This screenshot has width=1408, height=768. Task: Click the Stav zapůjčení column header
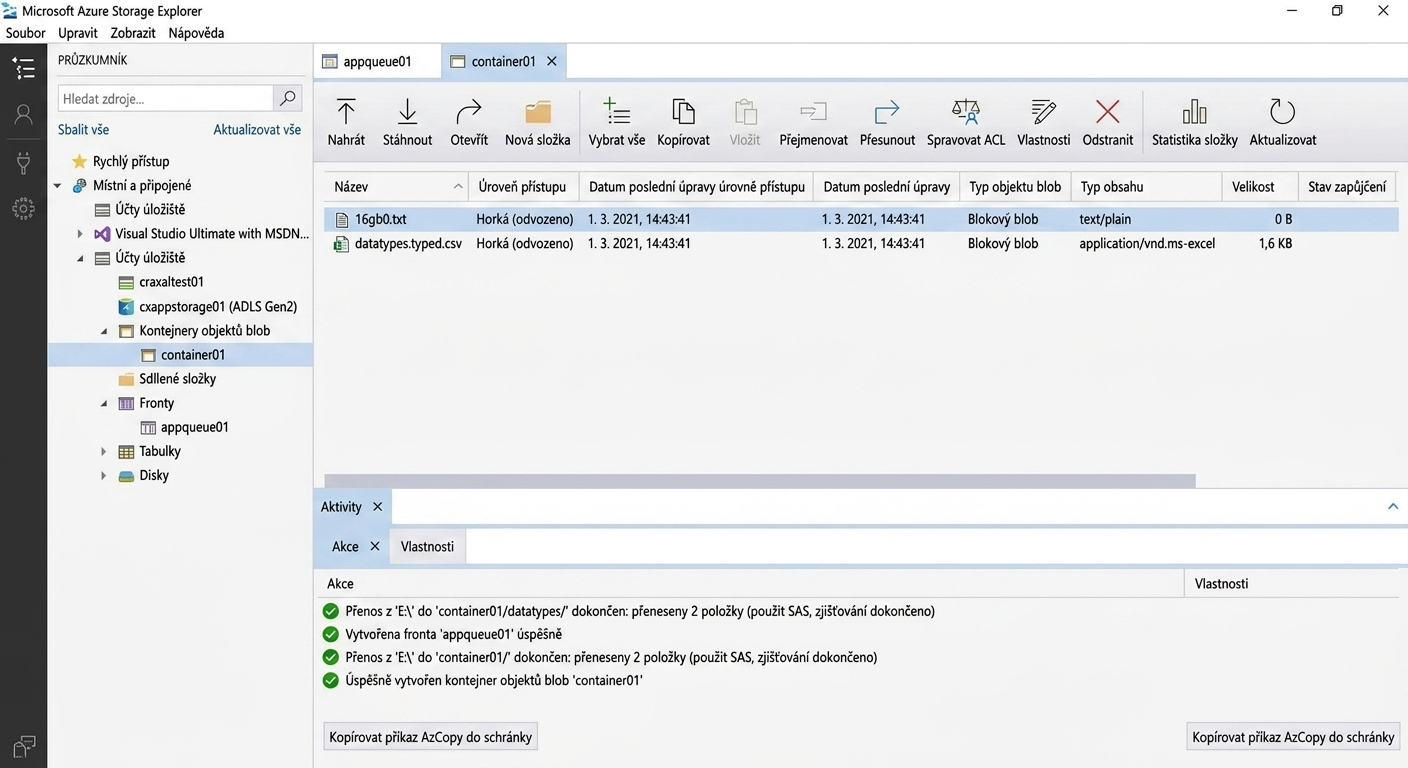point(1347,187)
